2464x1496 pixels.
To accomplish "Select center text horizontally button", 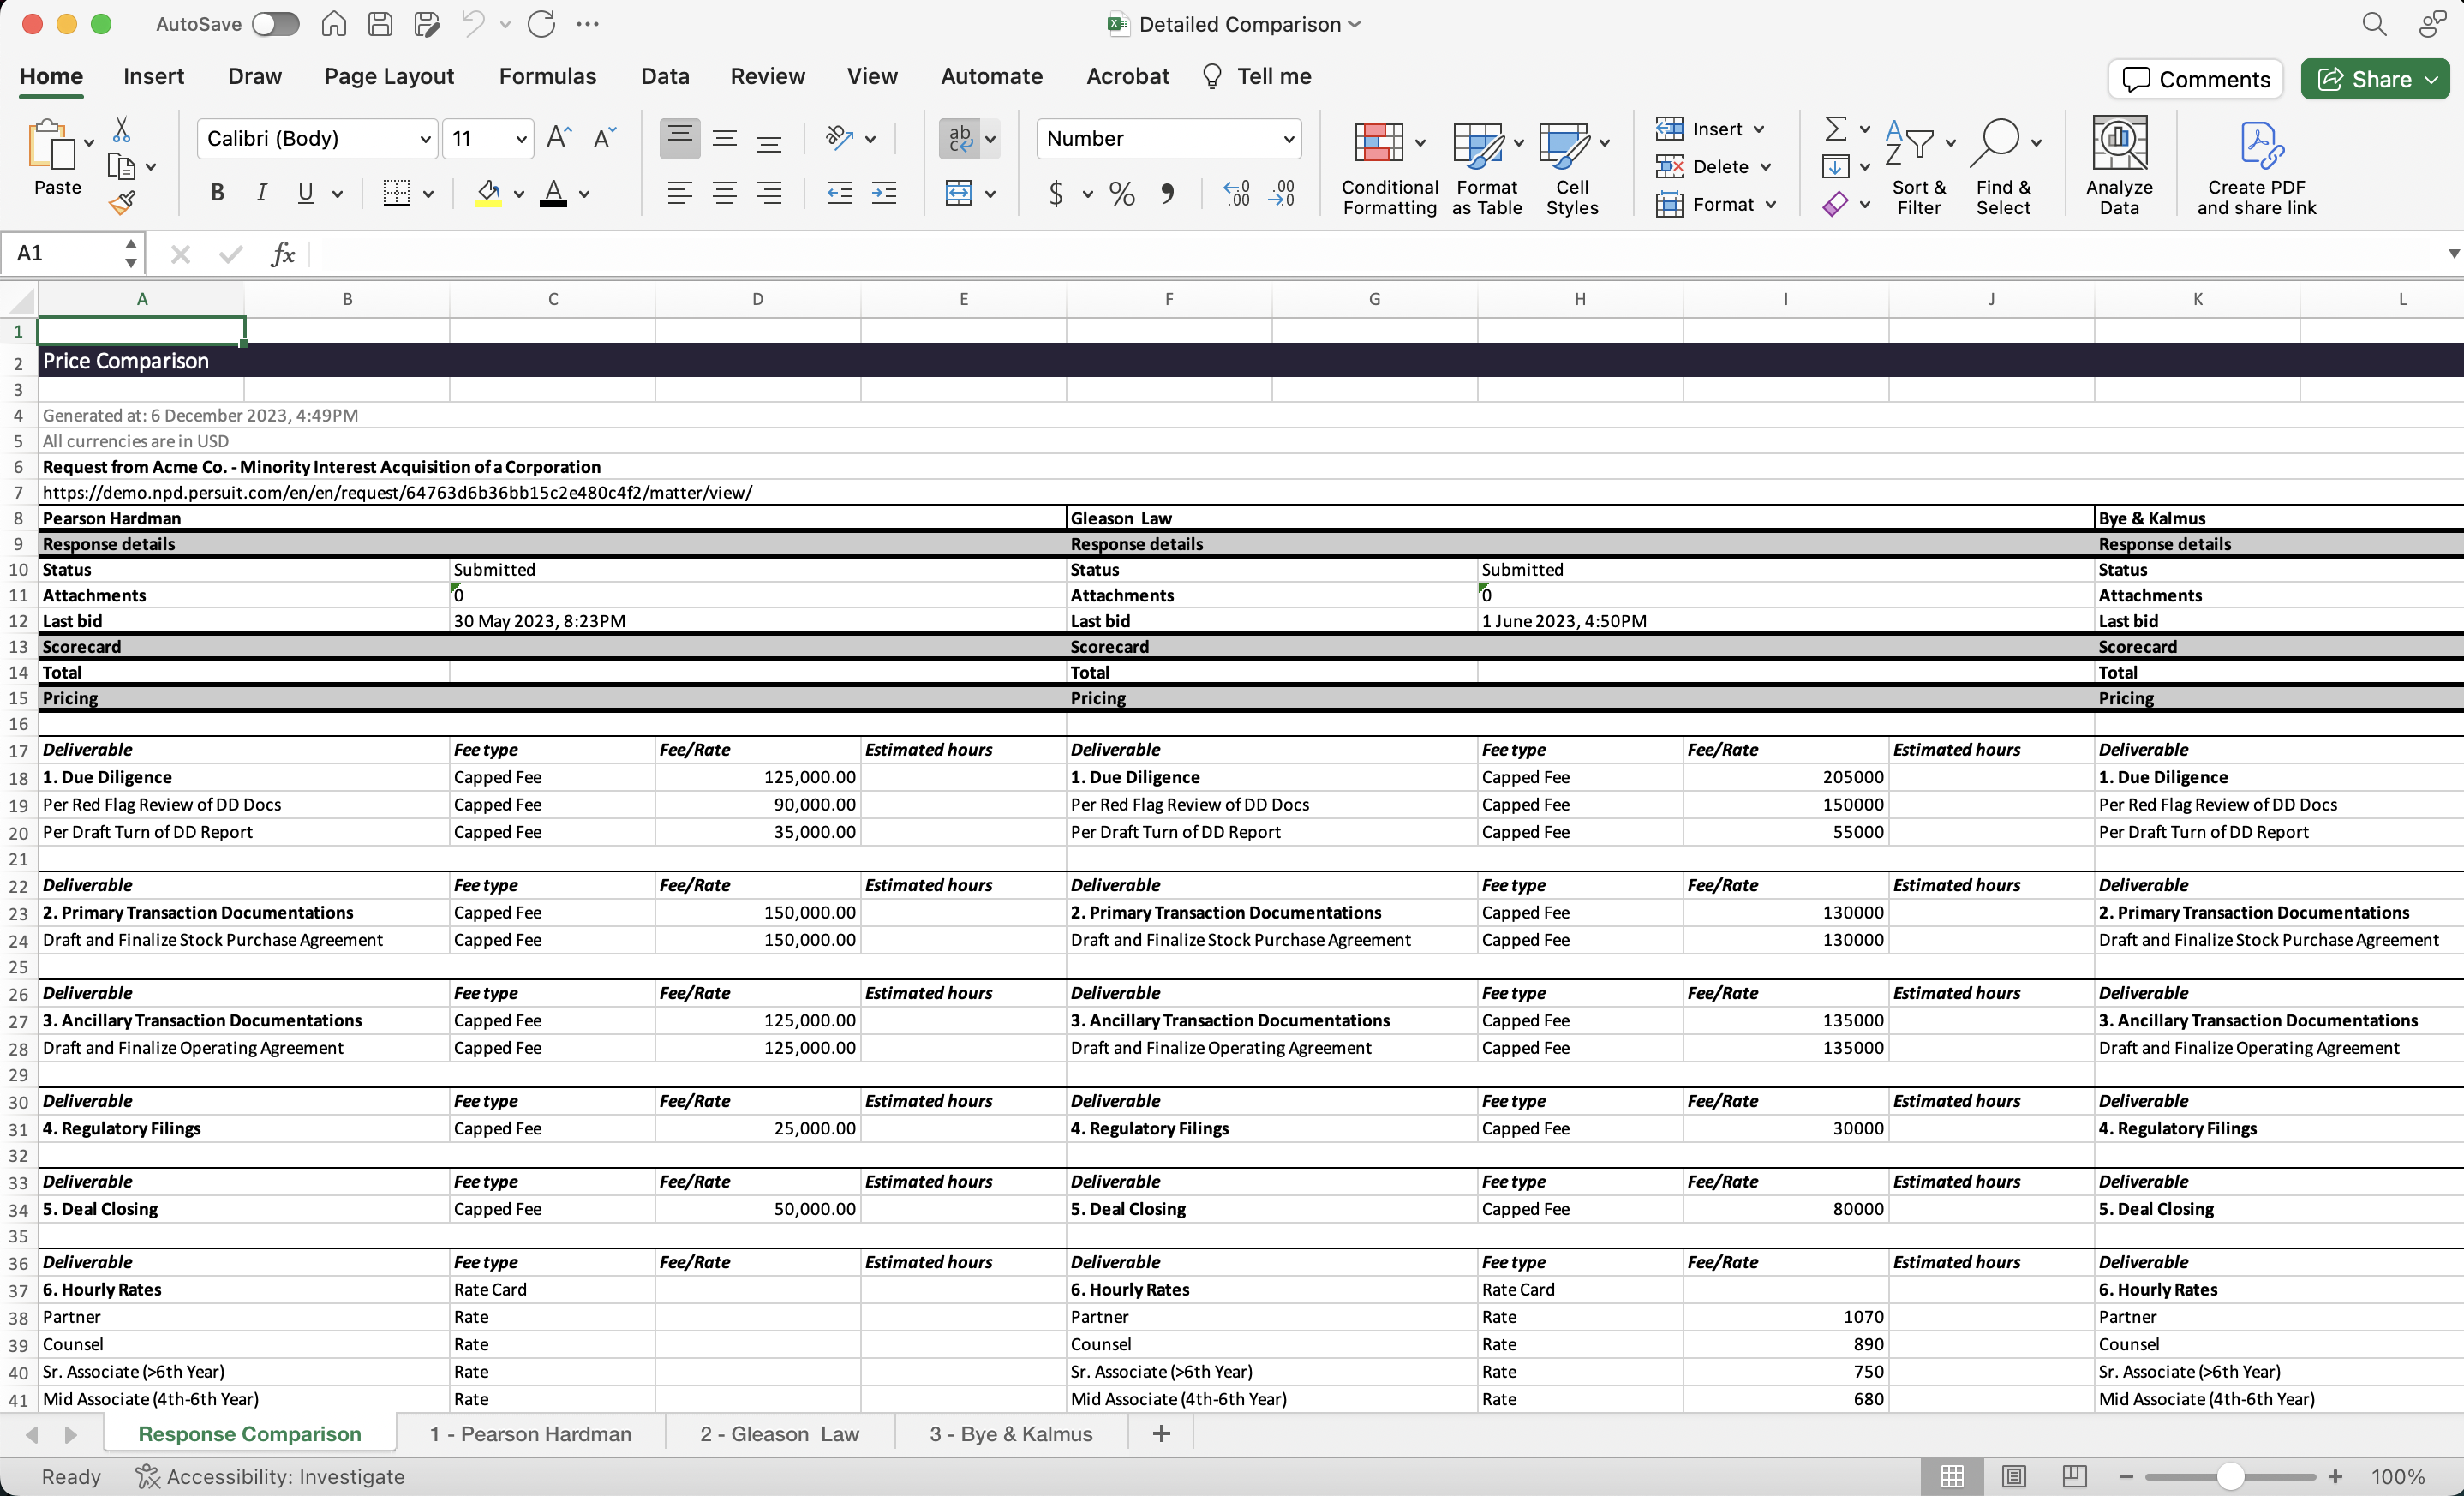I will pyautogui.click(x=725, y=193).
